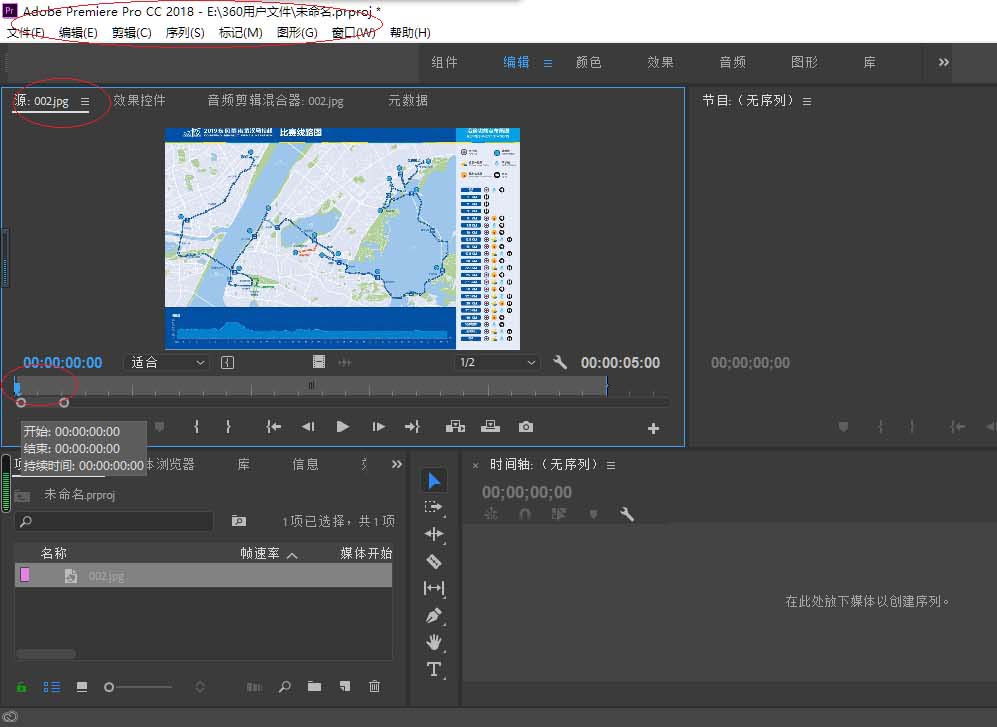Expand hidden workspaces with double-chevron

tap(943, 62)
